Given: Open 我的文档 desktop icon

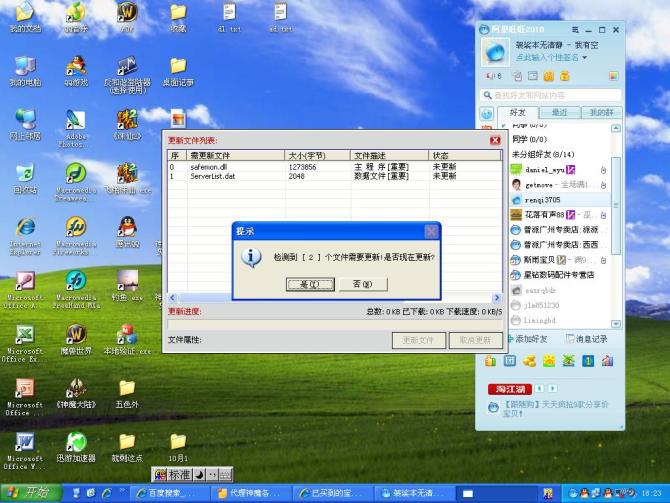Looking at the screenshot, I should point(25,17).
